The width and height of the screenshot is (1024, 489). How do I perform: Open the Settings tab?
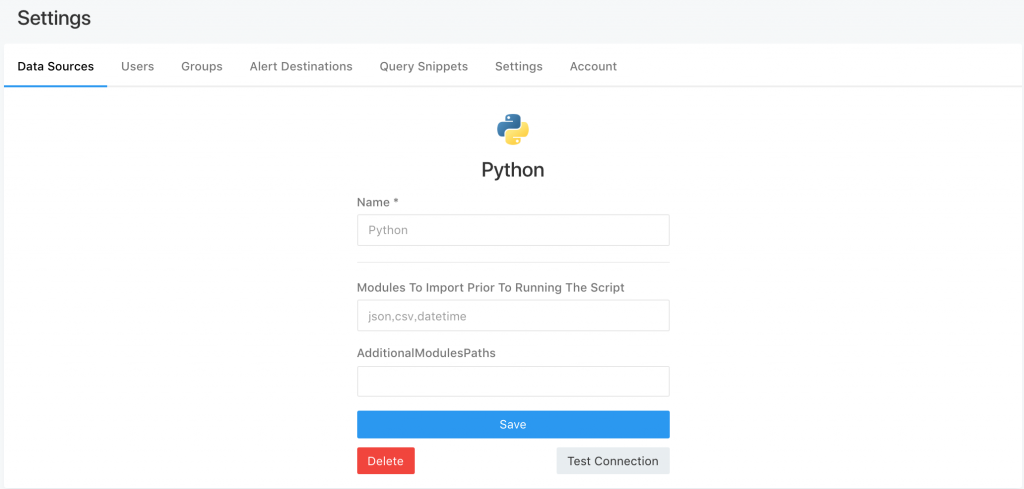(x=519, y=66)
